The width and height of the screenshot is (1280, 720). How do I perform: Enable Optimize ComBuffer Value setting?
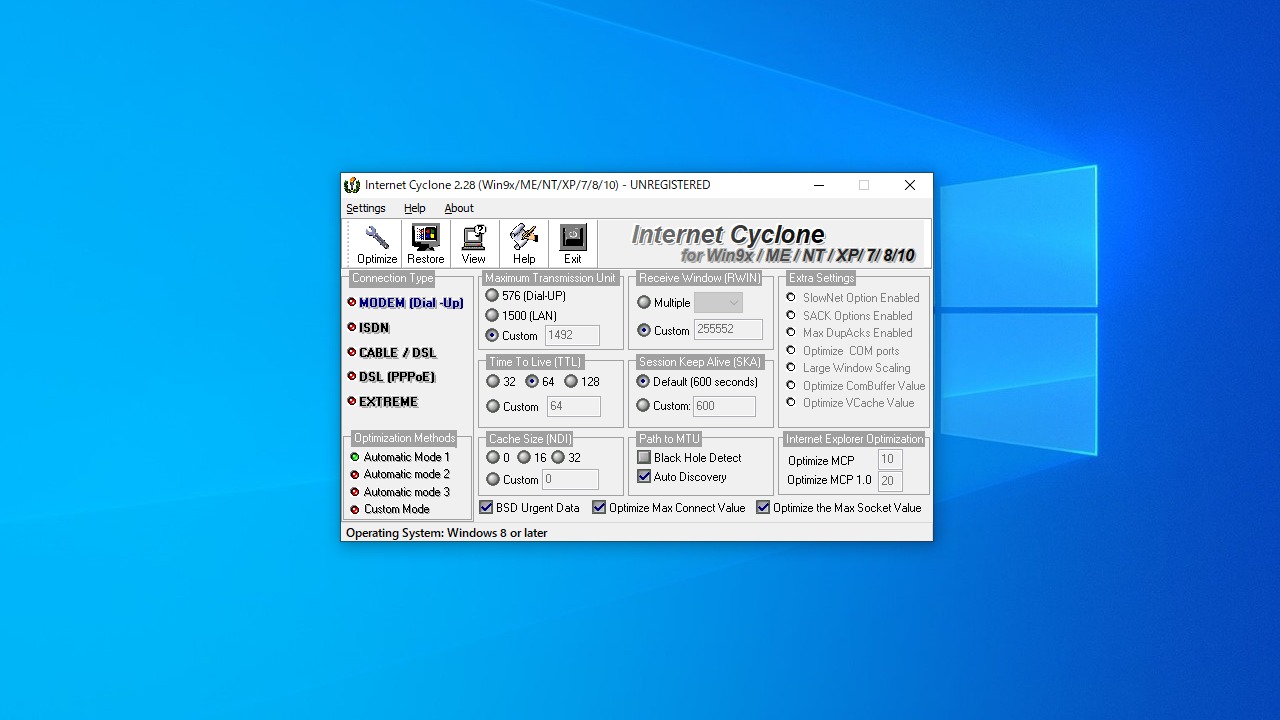(x=791, y=385)
